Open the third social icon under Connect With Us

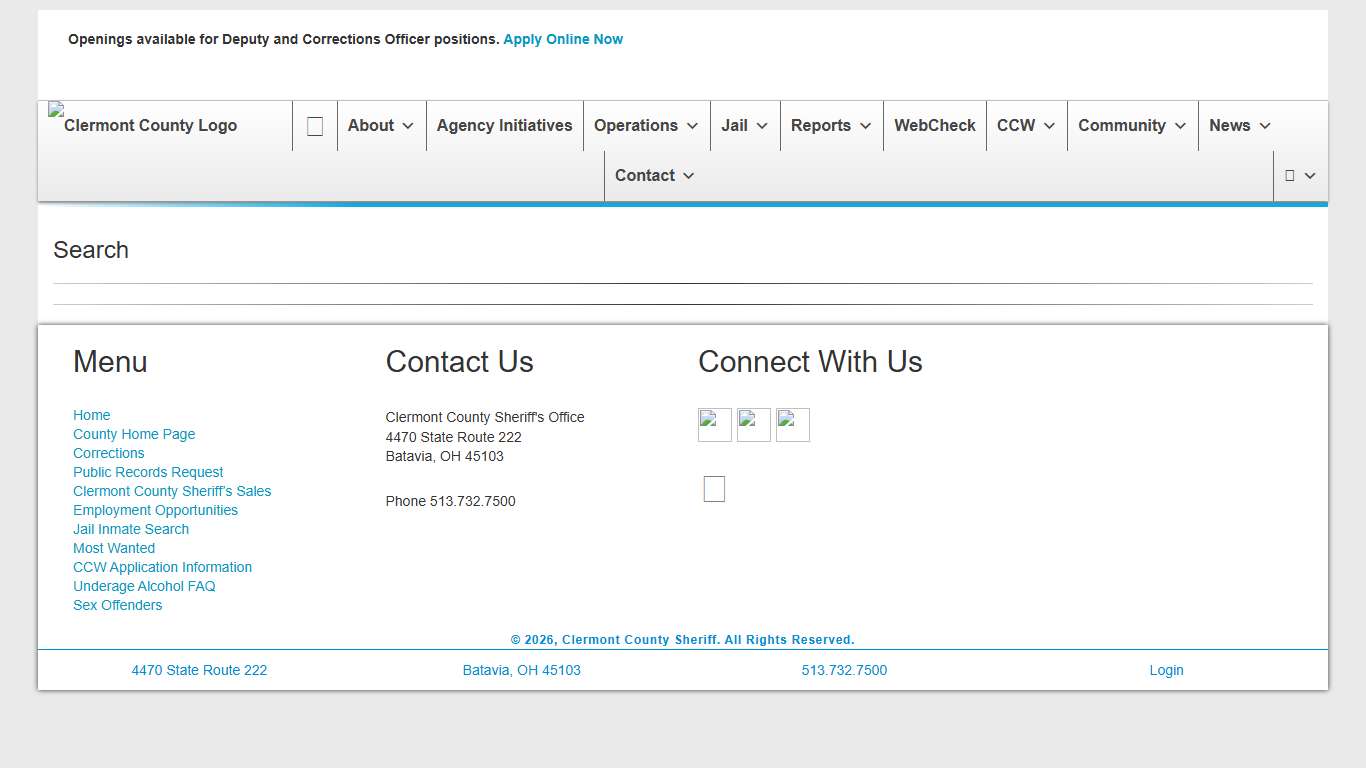tap(793, 425)
